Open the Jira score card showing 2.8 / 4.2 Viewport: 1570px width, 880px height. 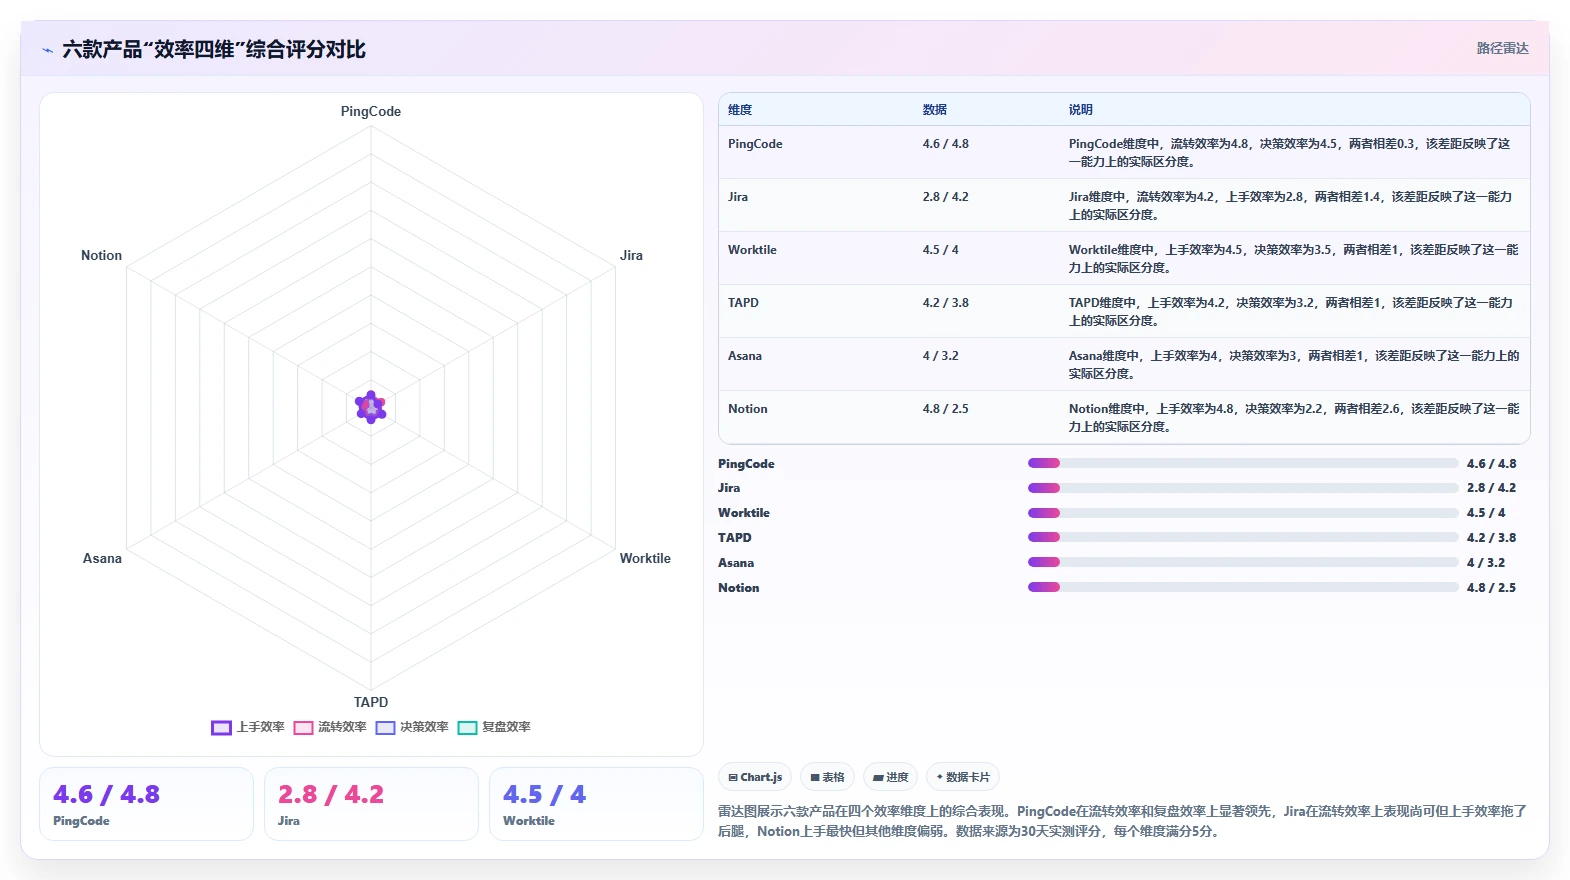pyautogui.click(x=371, y=804)
